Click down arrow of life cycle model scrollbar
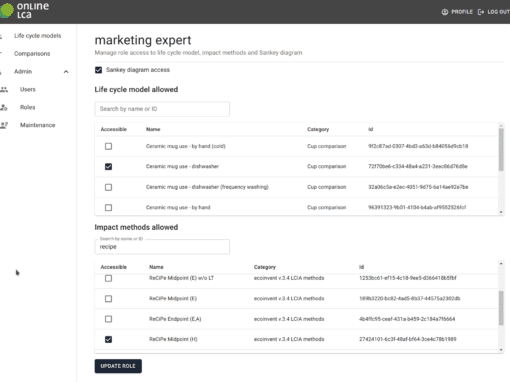The image size is (510, 382). [501, 212]
